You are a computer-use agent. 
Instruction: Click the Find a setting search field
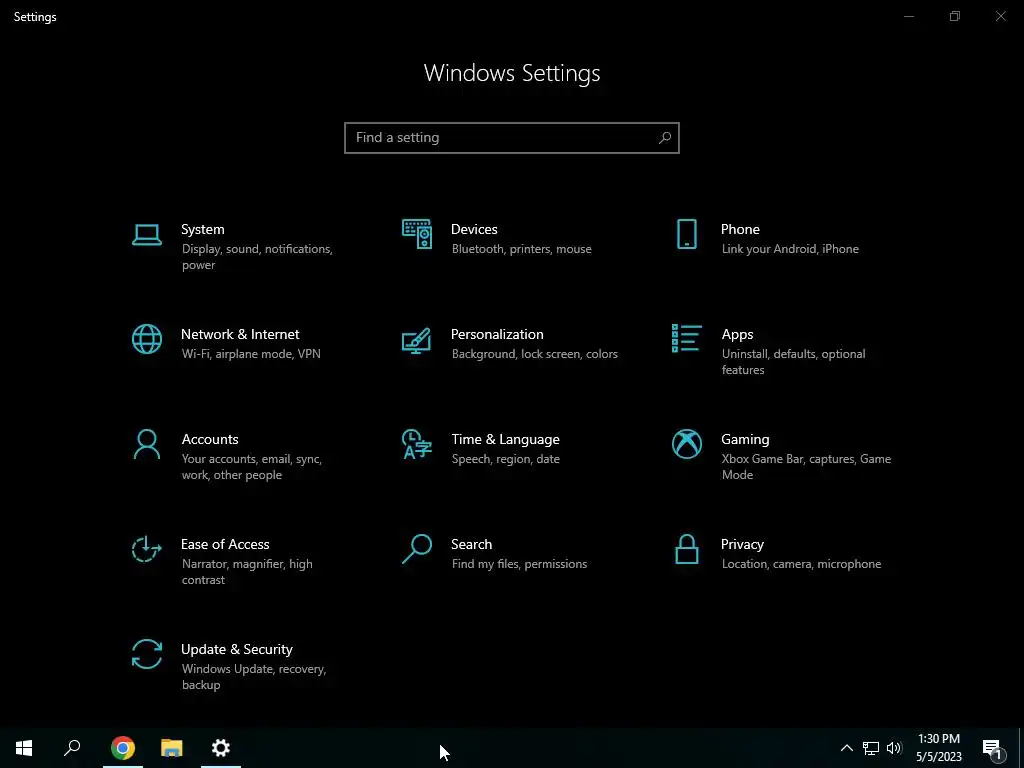(x=512, y=138)
